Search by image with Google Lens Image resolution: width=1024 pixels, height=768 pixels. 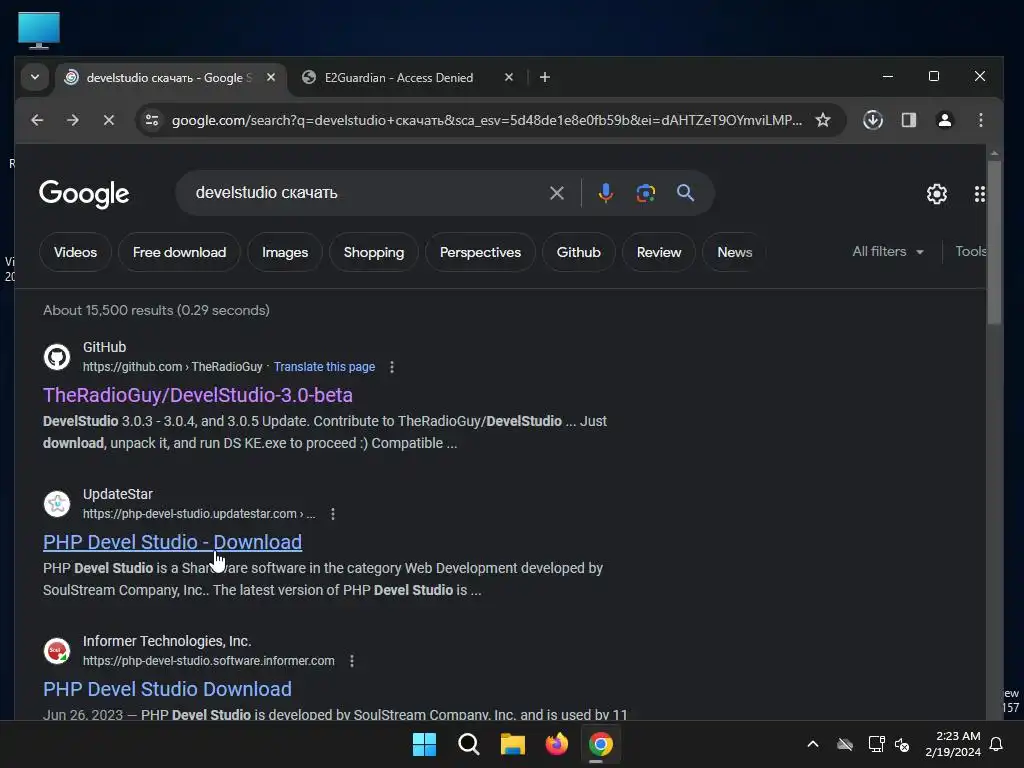[x=645, y=193]
